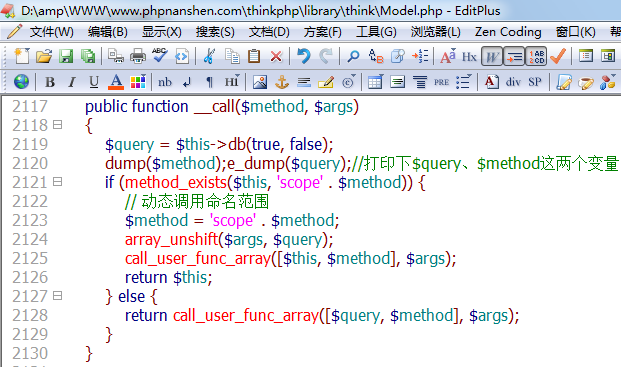621x367 pixels.
Task: Open the font settings Aa icon
Action: point(448,56)
